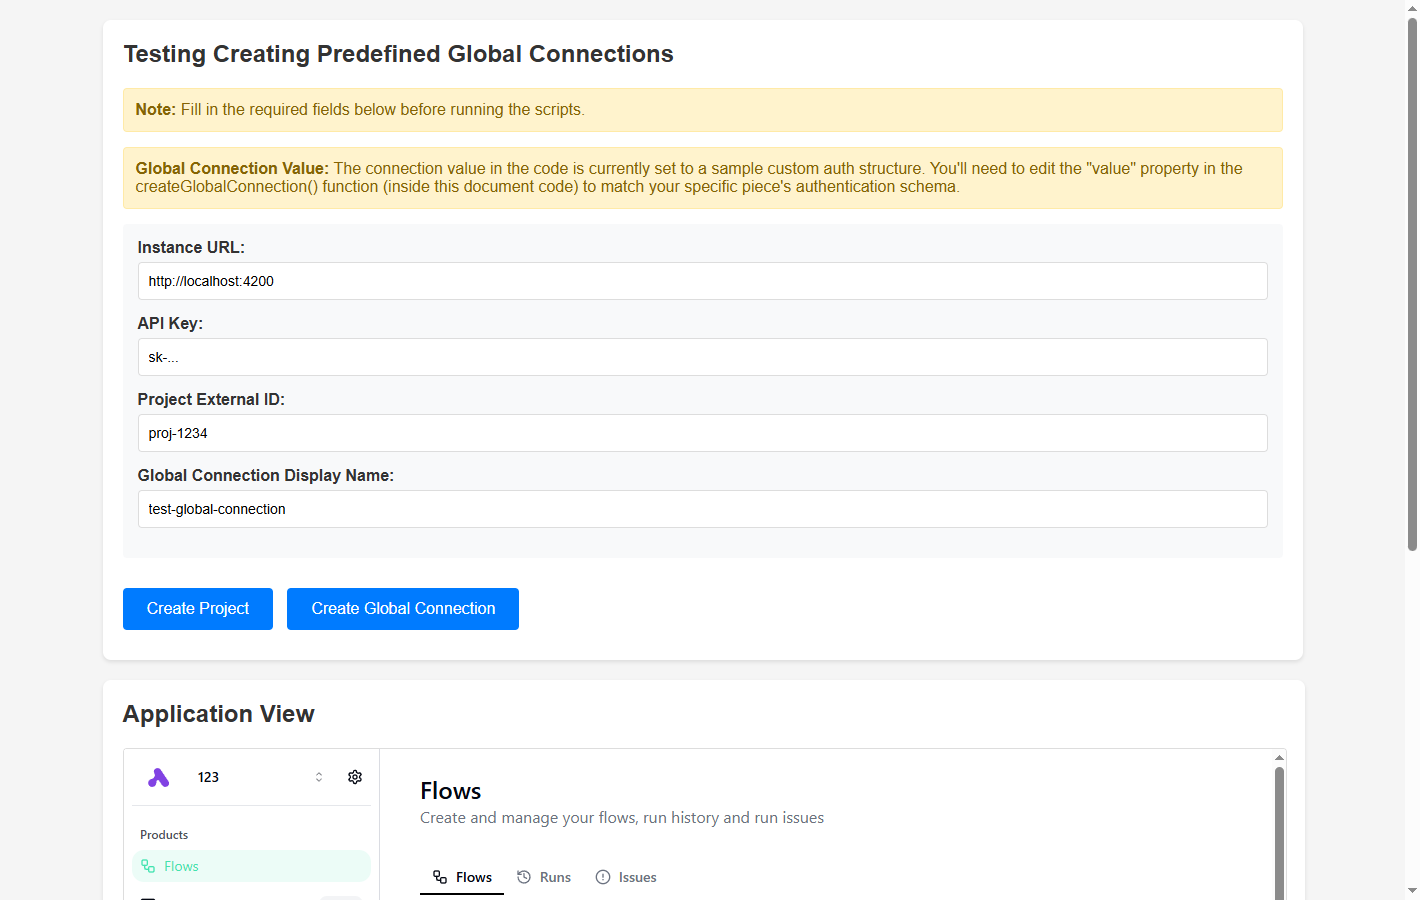Select the Project External ID field
This screenshot has width=1420, height=900.
pos(702,433)
